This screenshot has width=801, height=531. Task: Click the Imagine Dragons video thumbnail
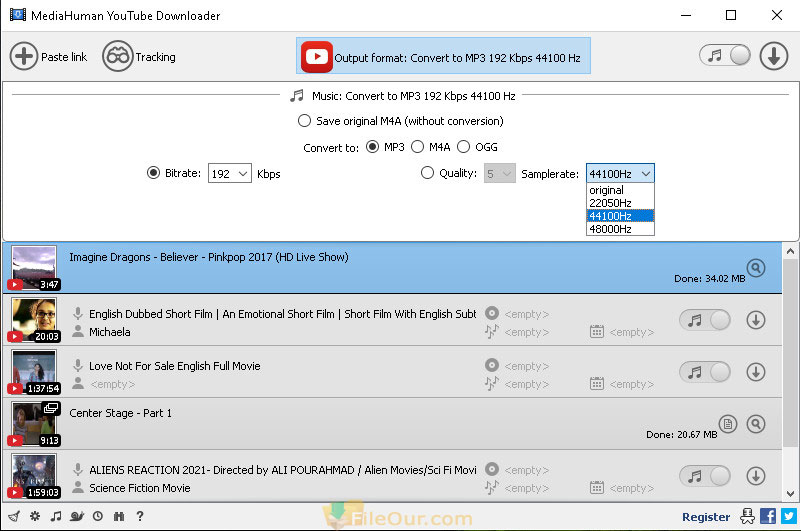[34, 267]
